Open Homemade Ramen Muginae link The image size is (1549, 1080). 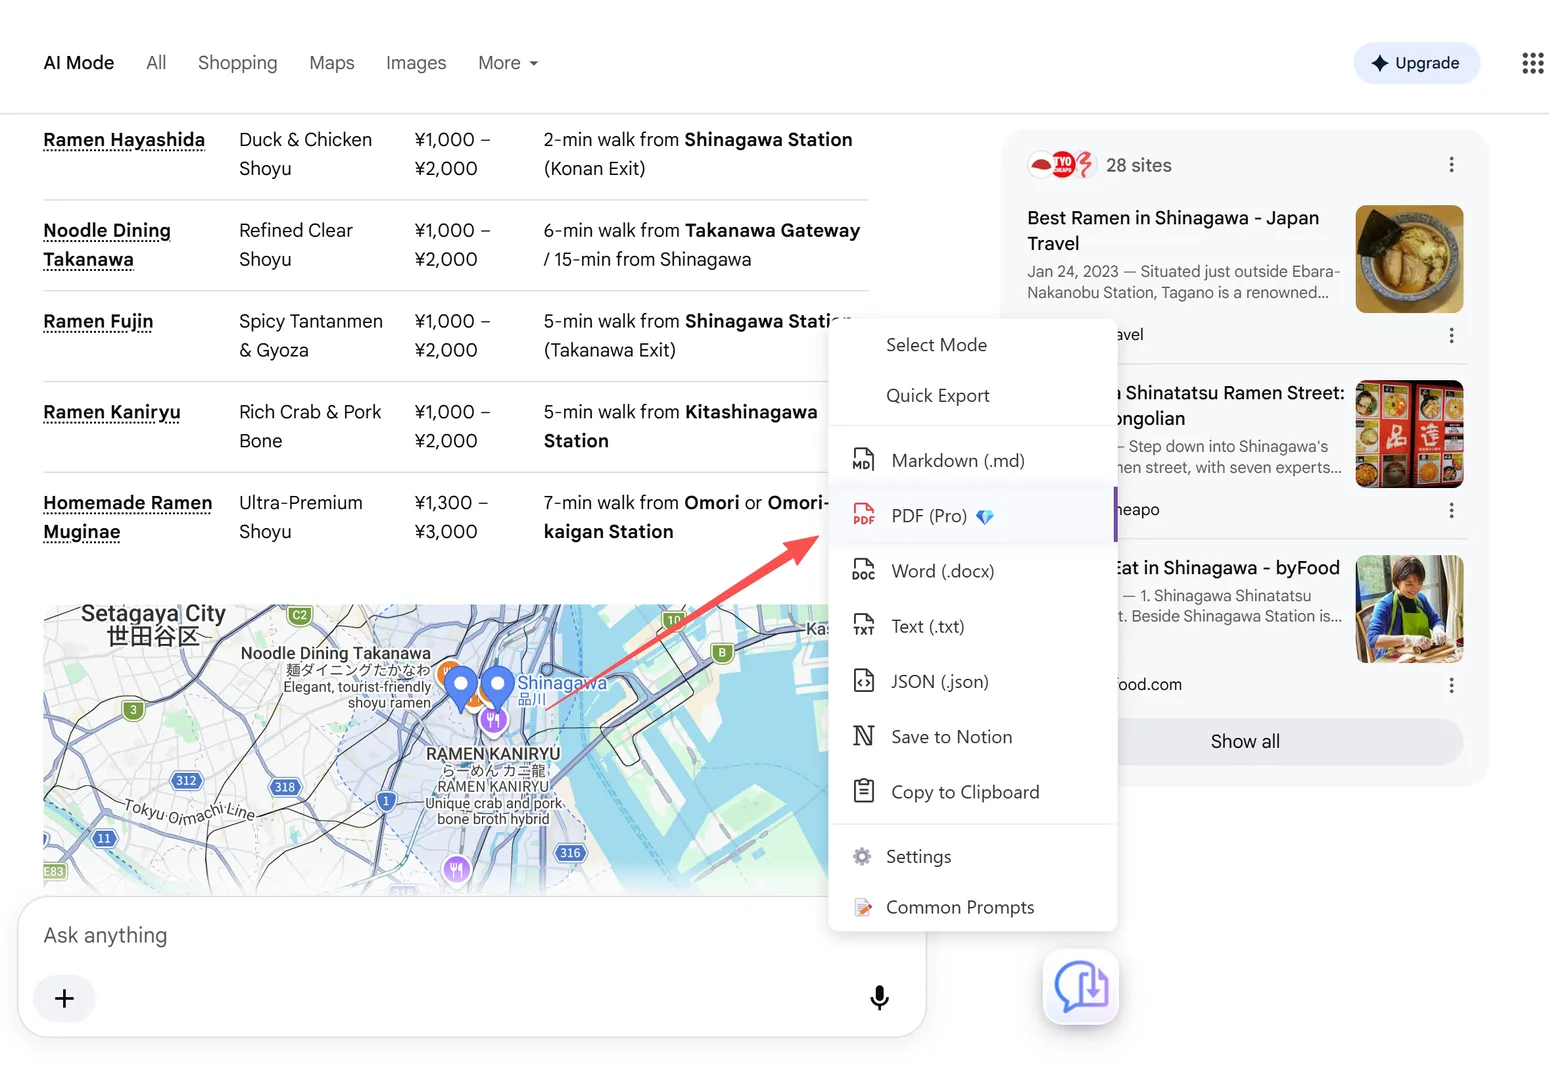127,517
